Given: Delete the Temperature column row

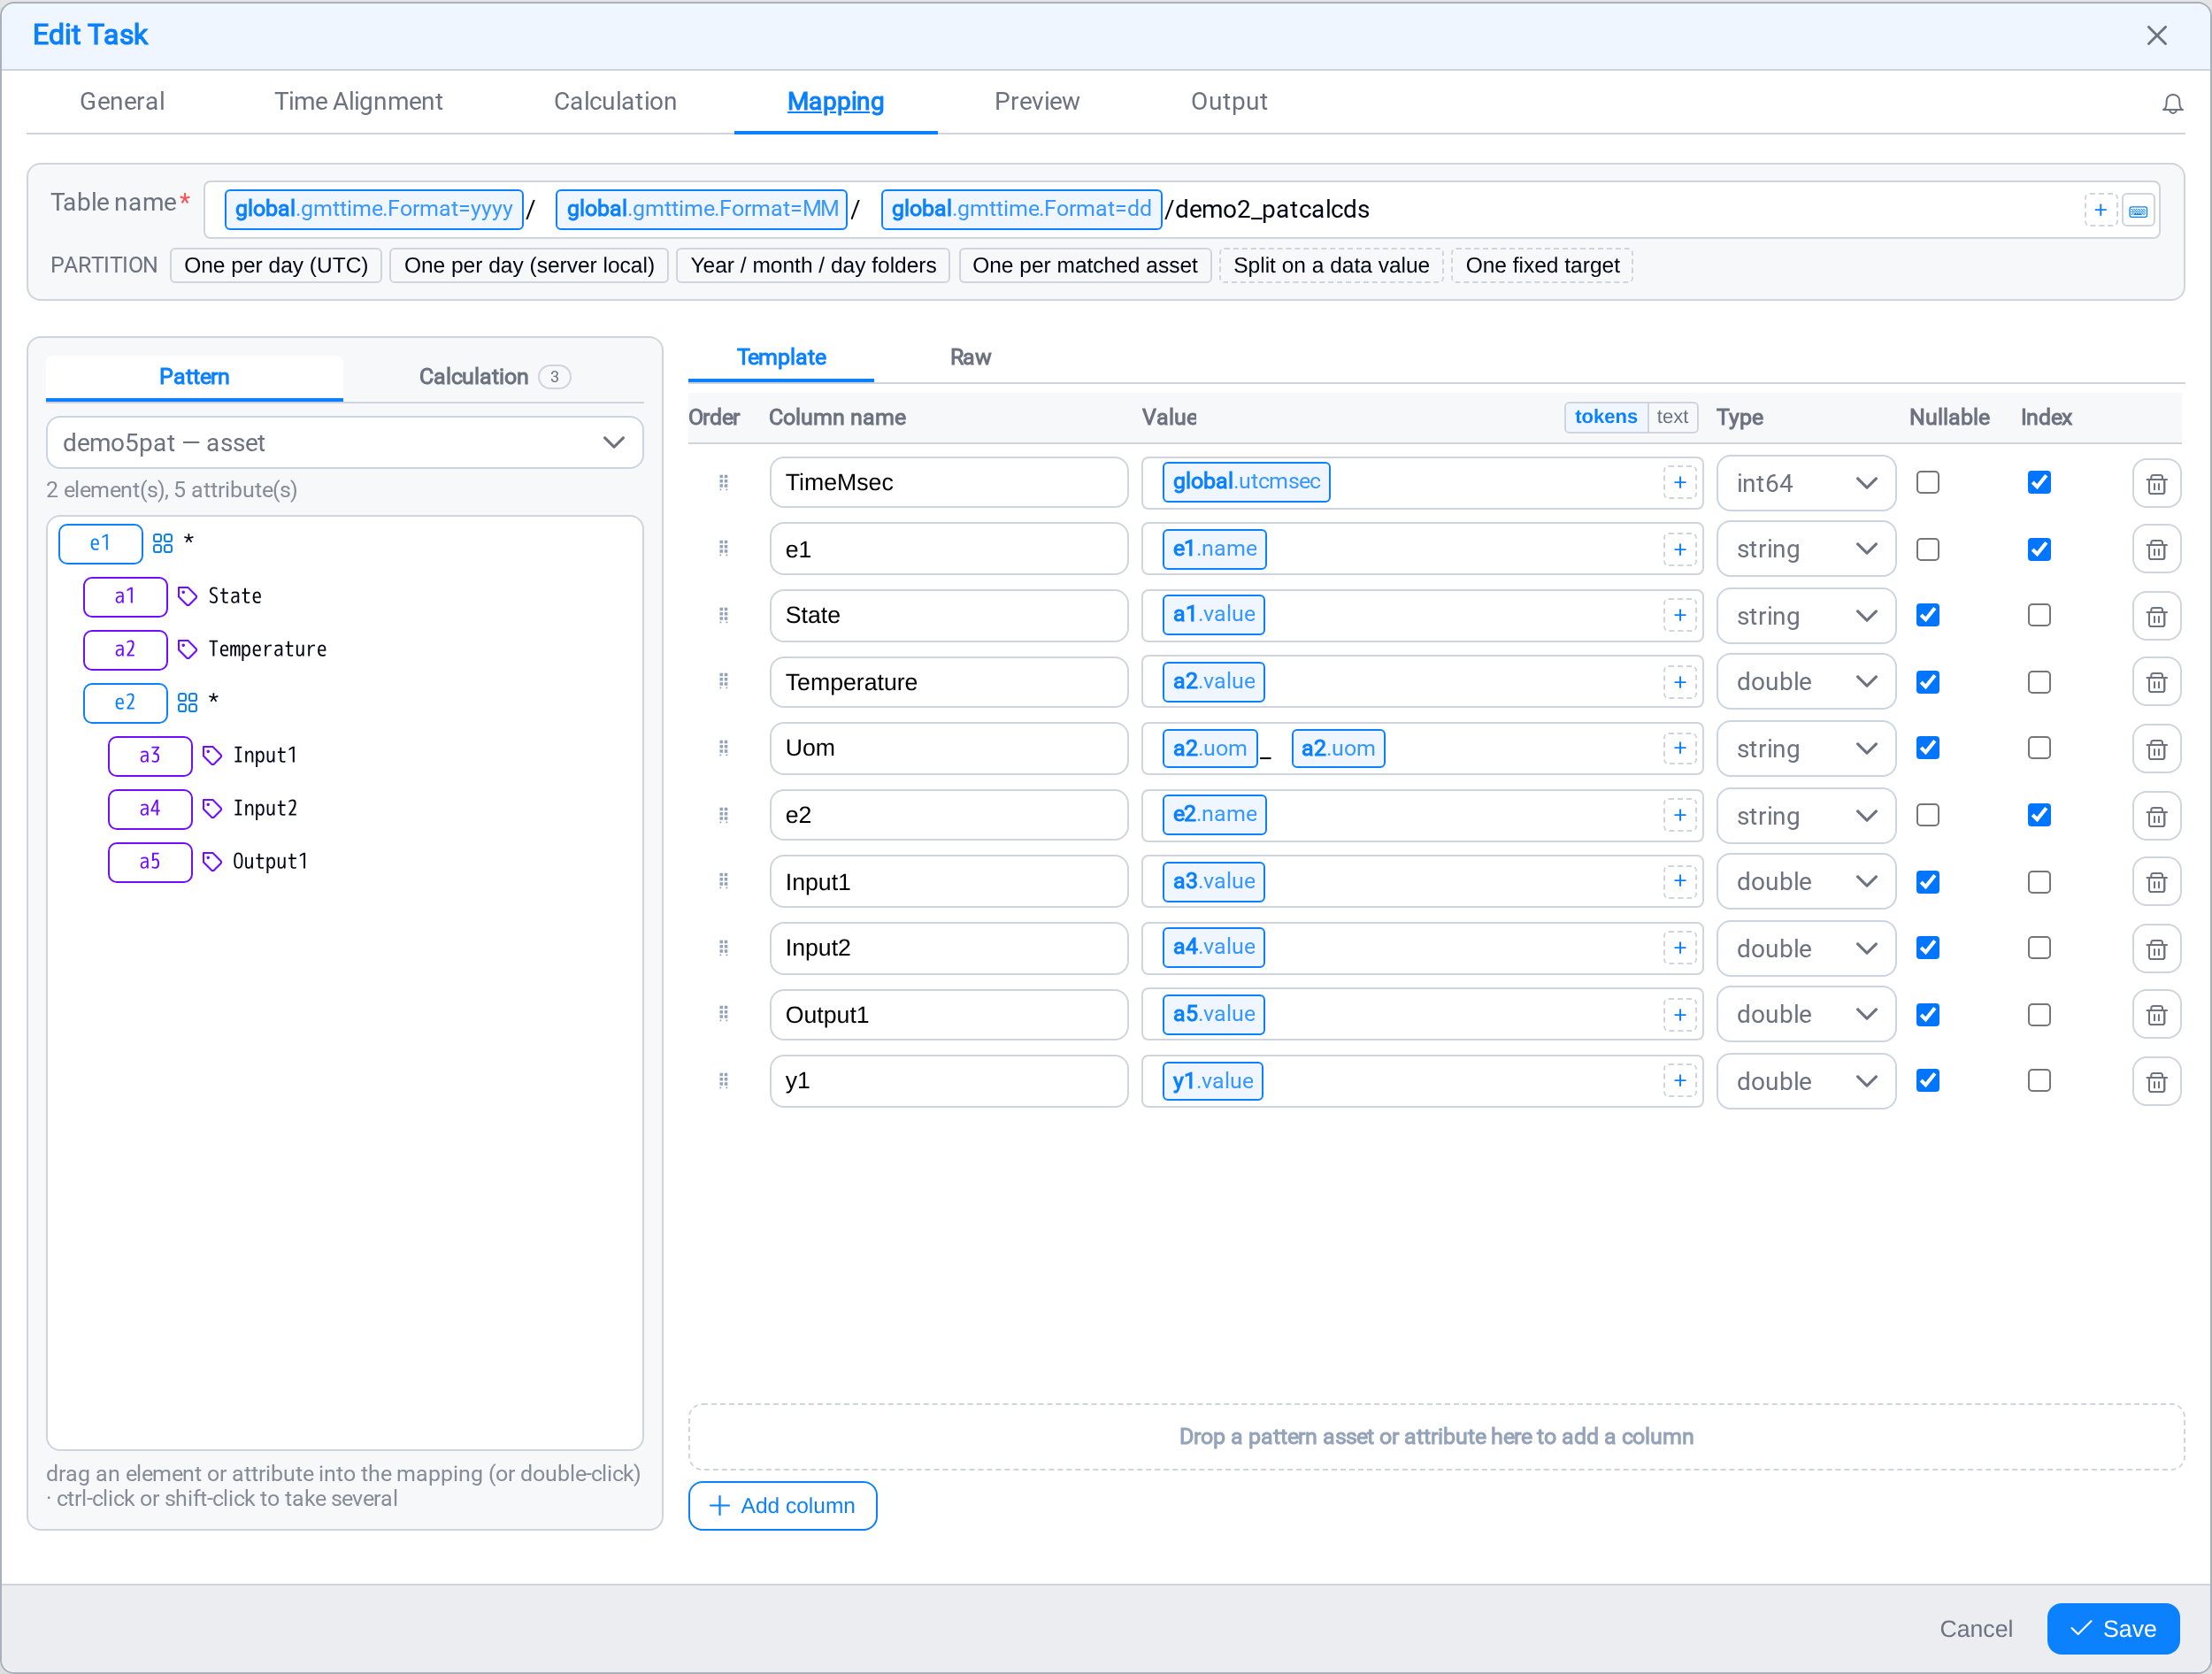Looking at the screenshot, I should point(2156,682).
